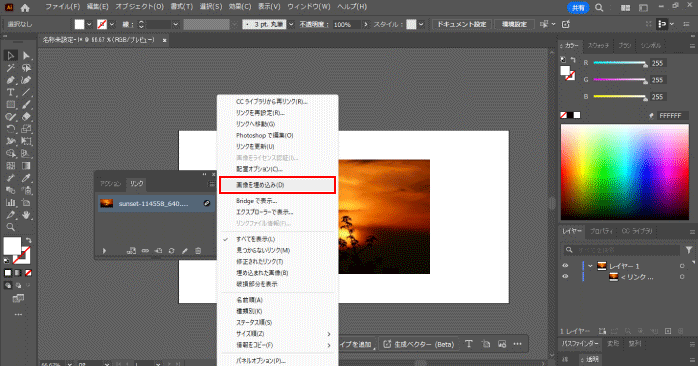
Task: Click Relink chain icon in Links panel
Action: (x=145, y=251)
